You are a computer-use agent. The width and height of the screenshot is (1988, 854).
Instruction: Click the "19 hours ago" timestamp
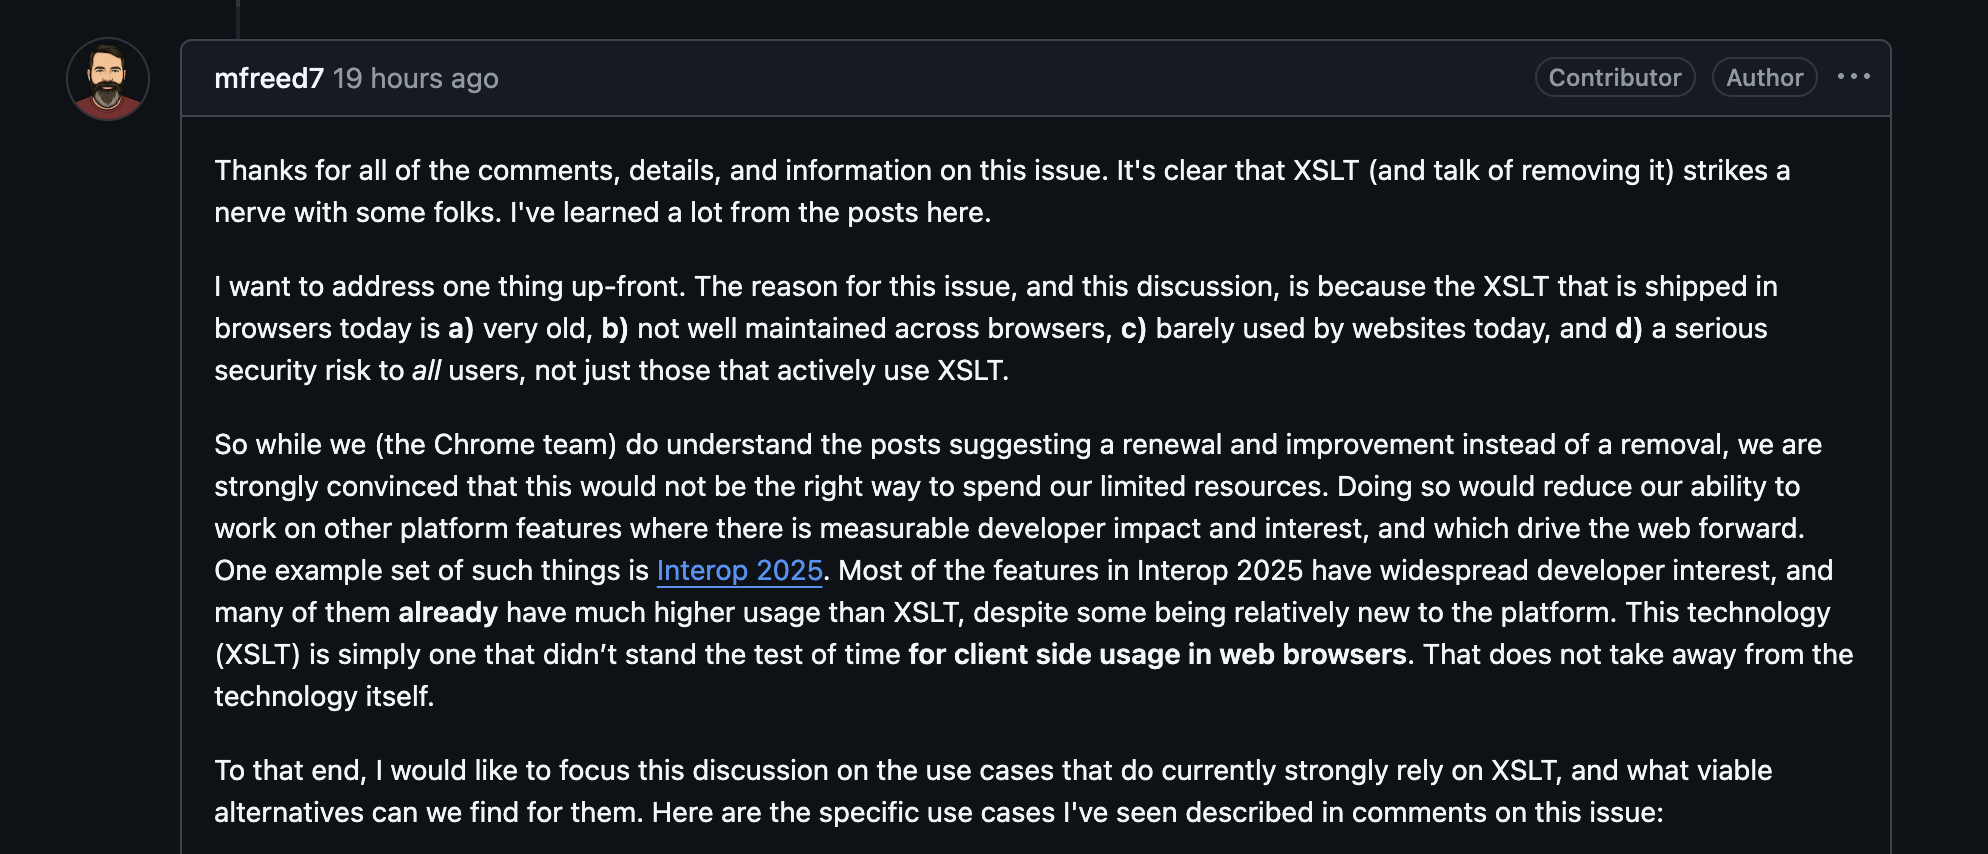pyautogui.click(x=415, y=78)
